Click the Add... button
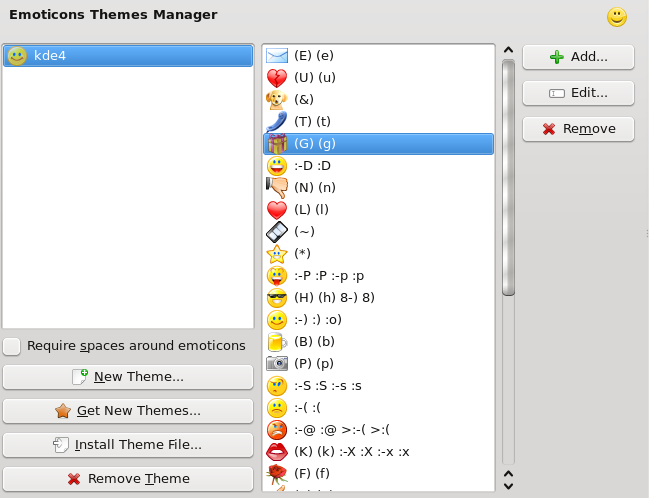649x498 pixels. [578, 57]
